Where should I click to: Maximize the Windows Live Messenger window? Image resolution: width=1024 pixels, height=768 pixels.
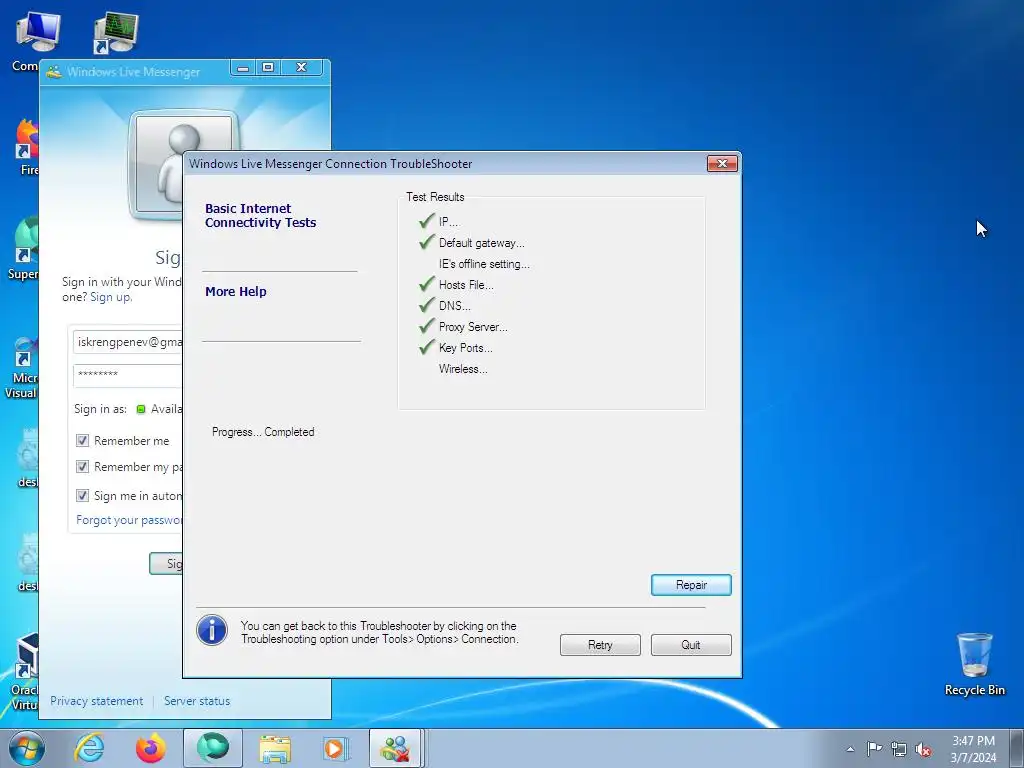(268, 67)
